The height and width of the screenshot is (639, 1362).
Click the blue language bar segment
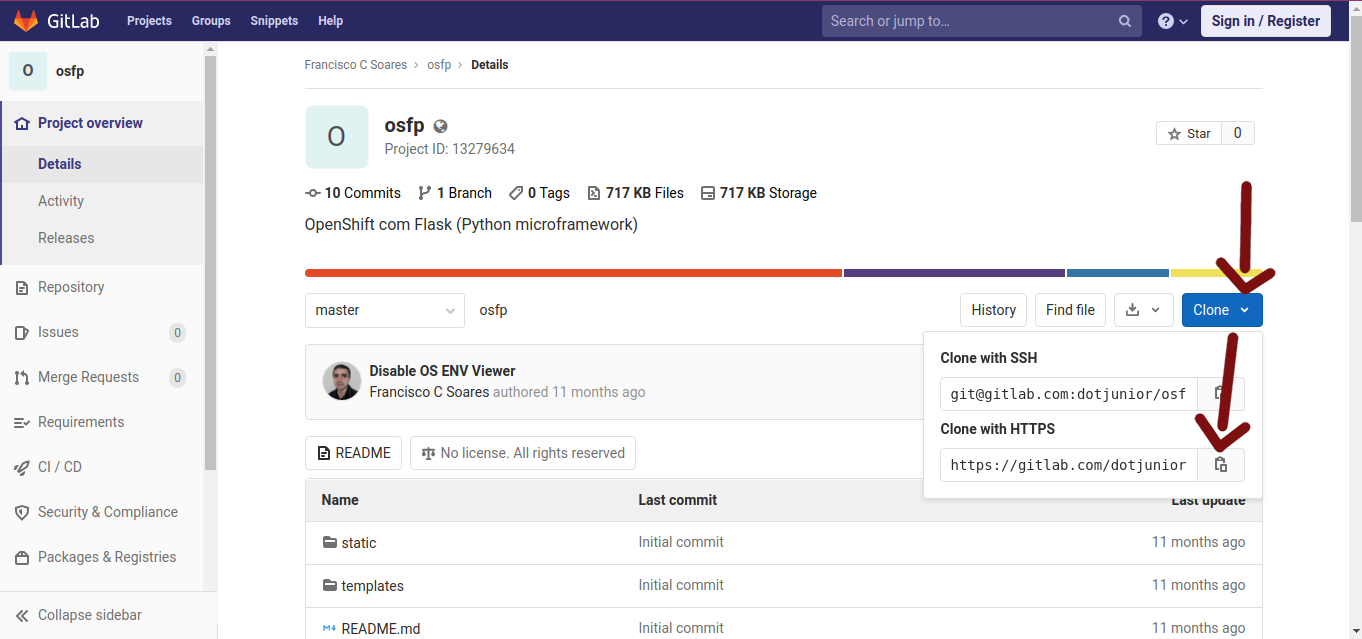coord(1118,273)
